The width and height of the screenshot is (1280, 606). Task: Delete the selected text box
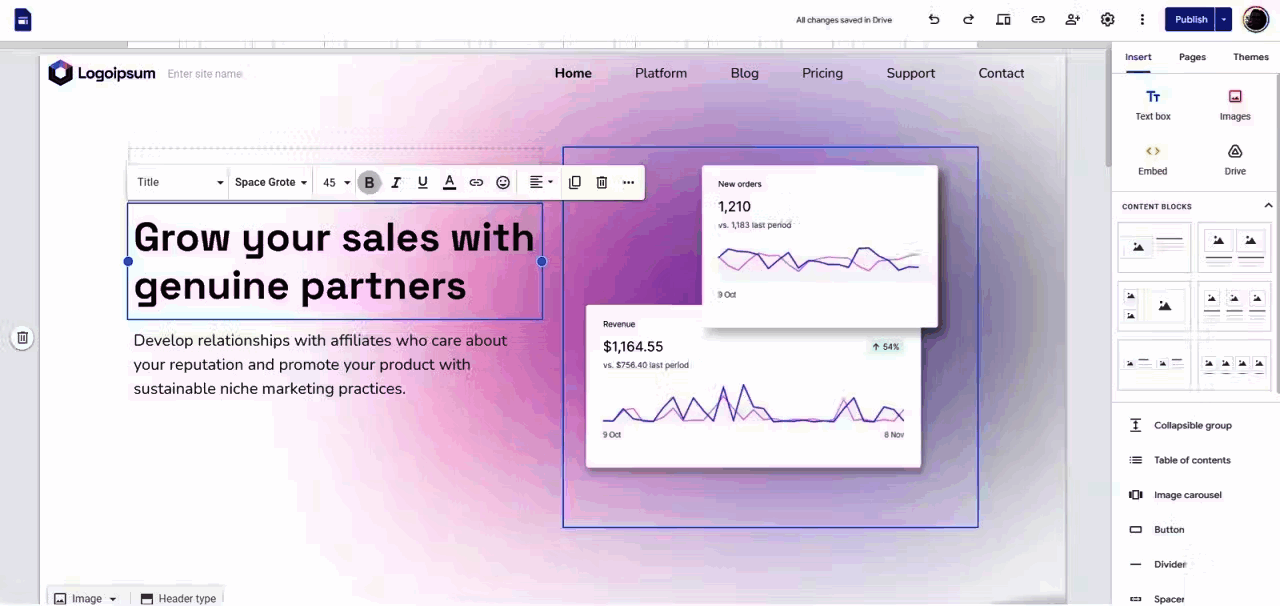pos(602,182)
